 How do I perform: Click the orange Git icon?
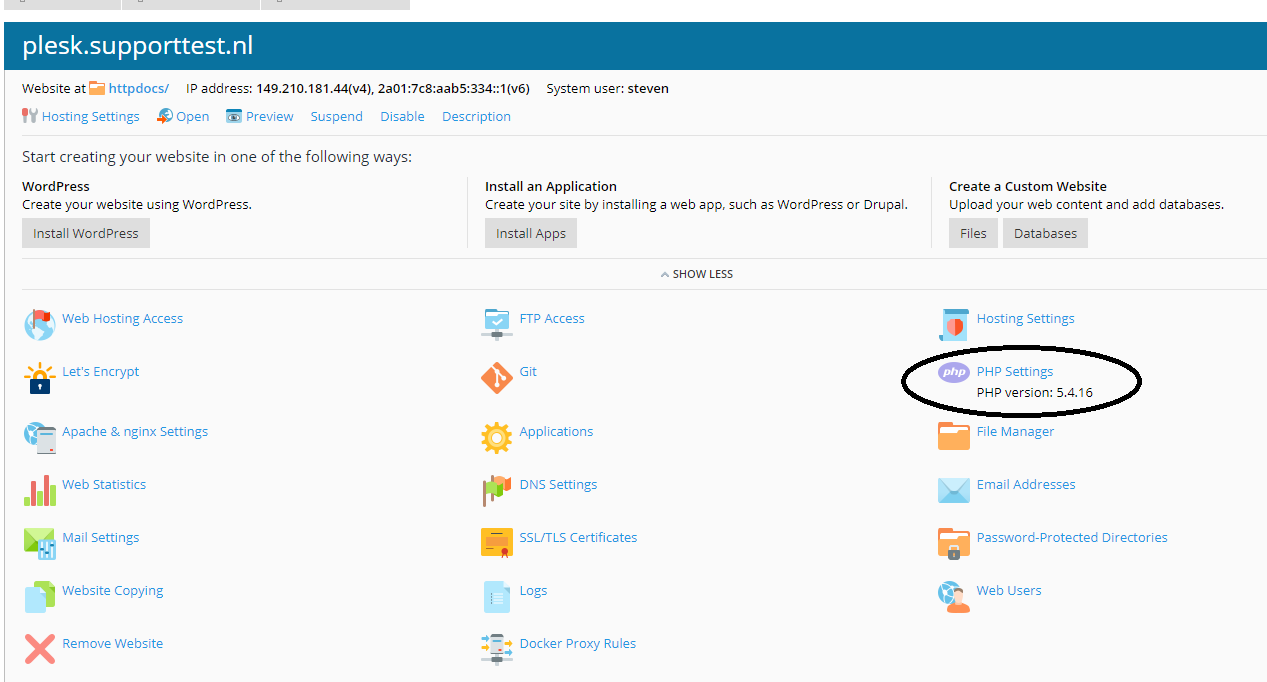coord(497,378)
